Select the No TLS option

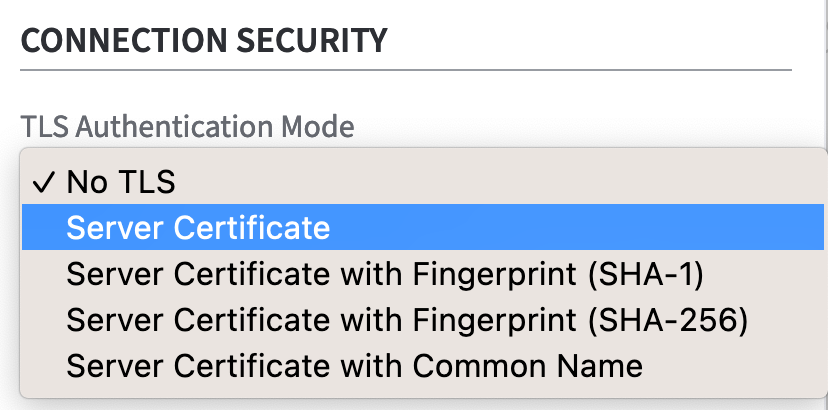[x=120, y=182]
